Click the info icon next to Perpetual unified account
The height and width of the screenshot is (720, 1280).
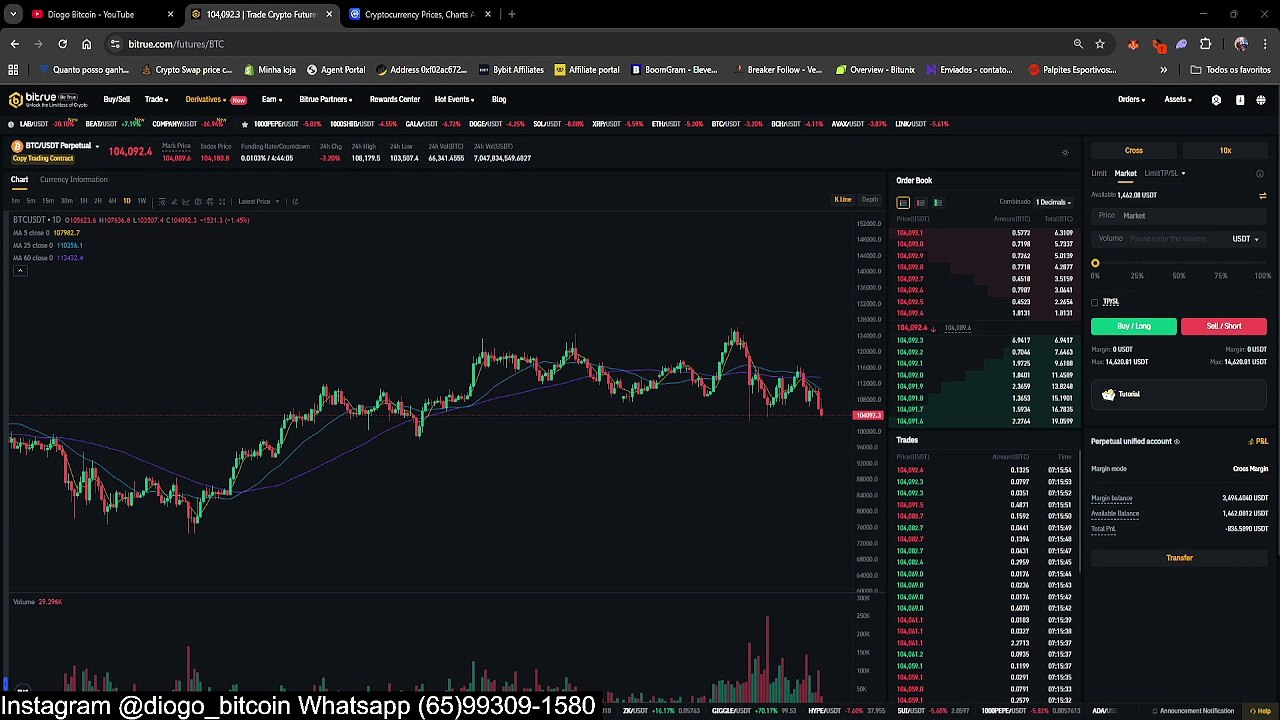[1176, 441]
